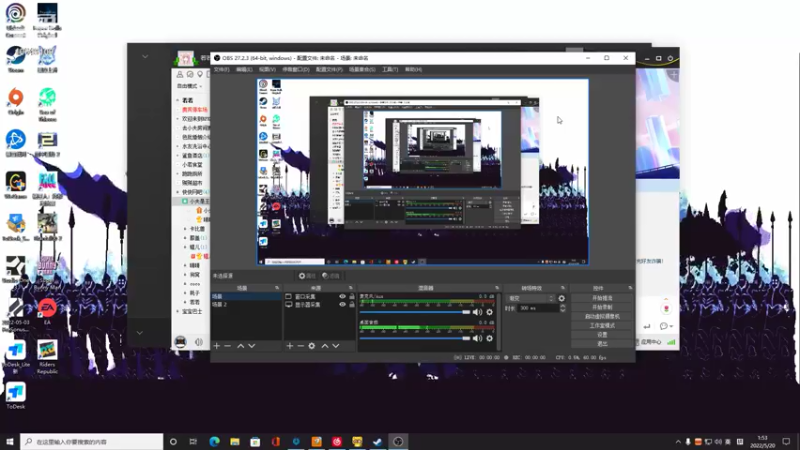Viewport: 800px width, 450px height.
Task: Pop out the 控件 dock panel
Action: 630,288
